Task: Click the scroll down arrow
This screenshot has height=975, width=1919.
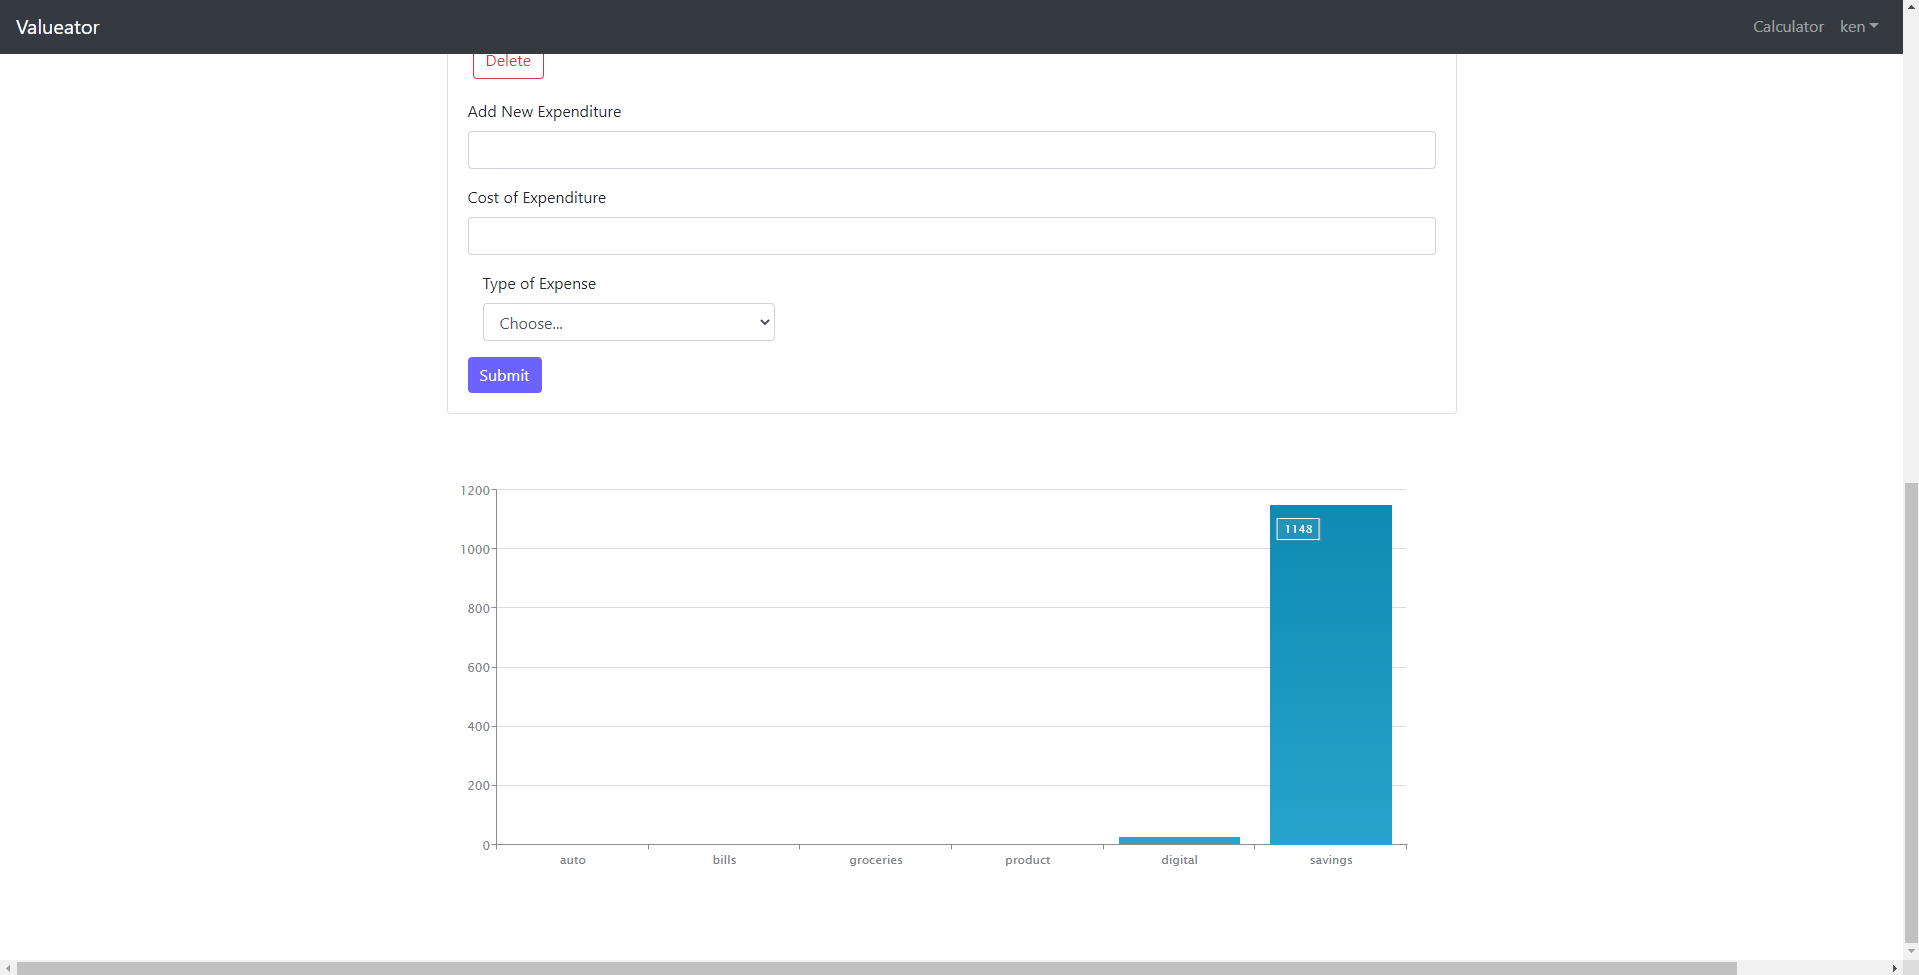Action: (1911, 951)
